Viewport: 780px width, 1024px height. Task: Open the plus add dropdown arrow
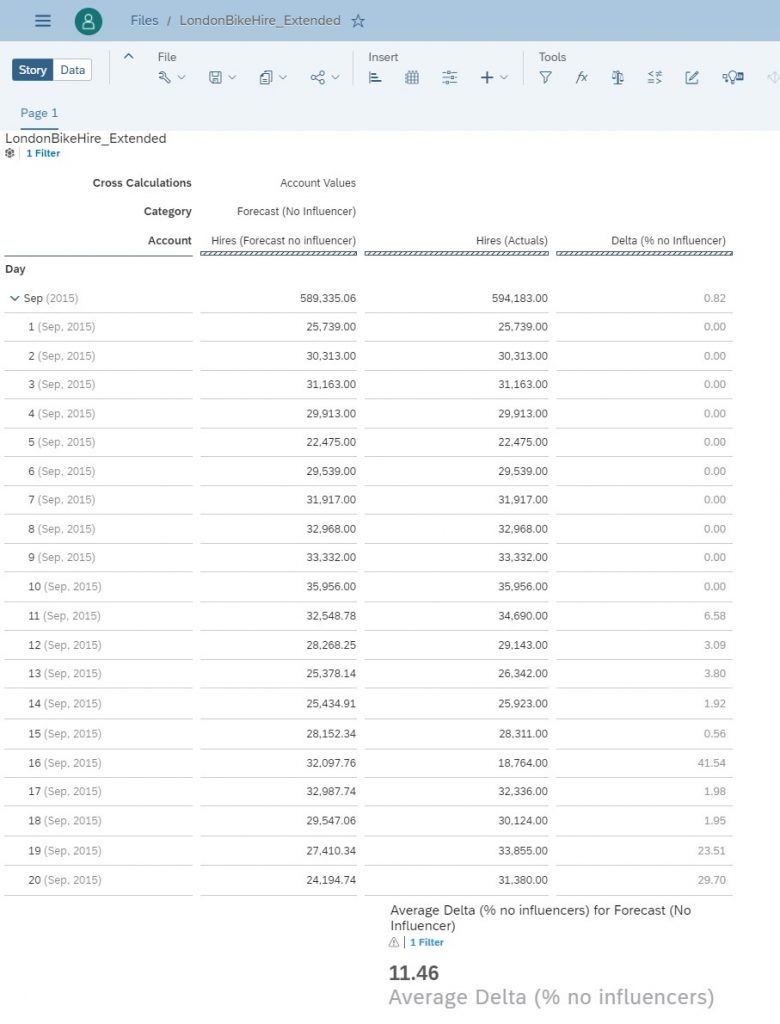point(504,78)
